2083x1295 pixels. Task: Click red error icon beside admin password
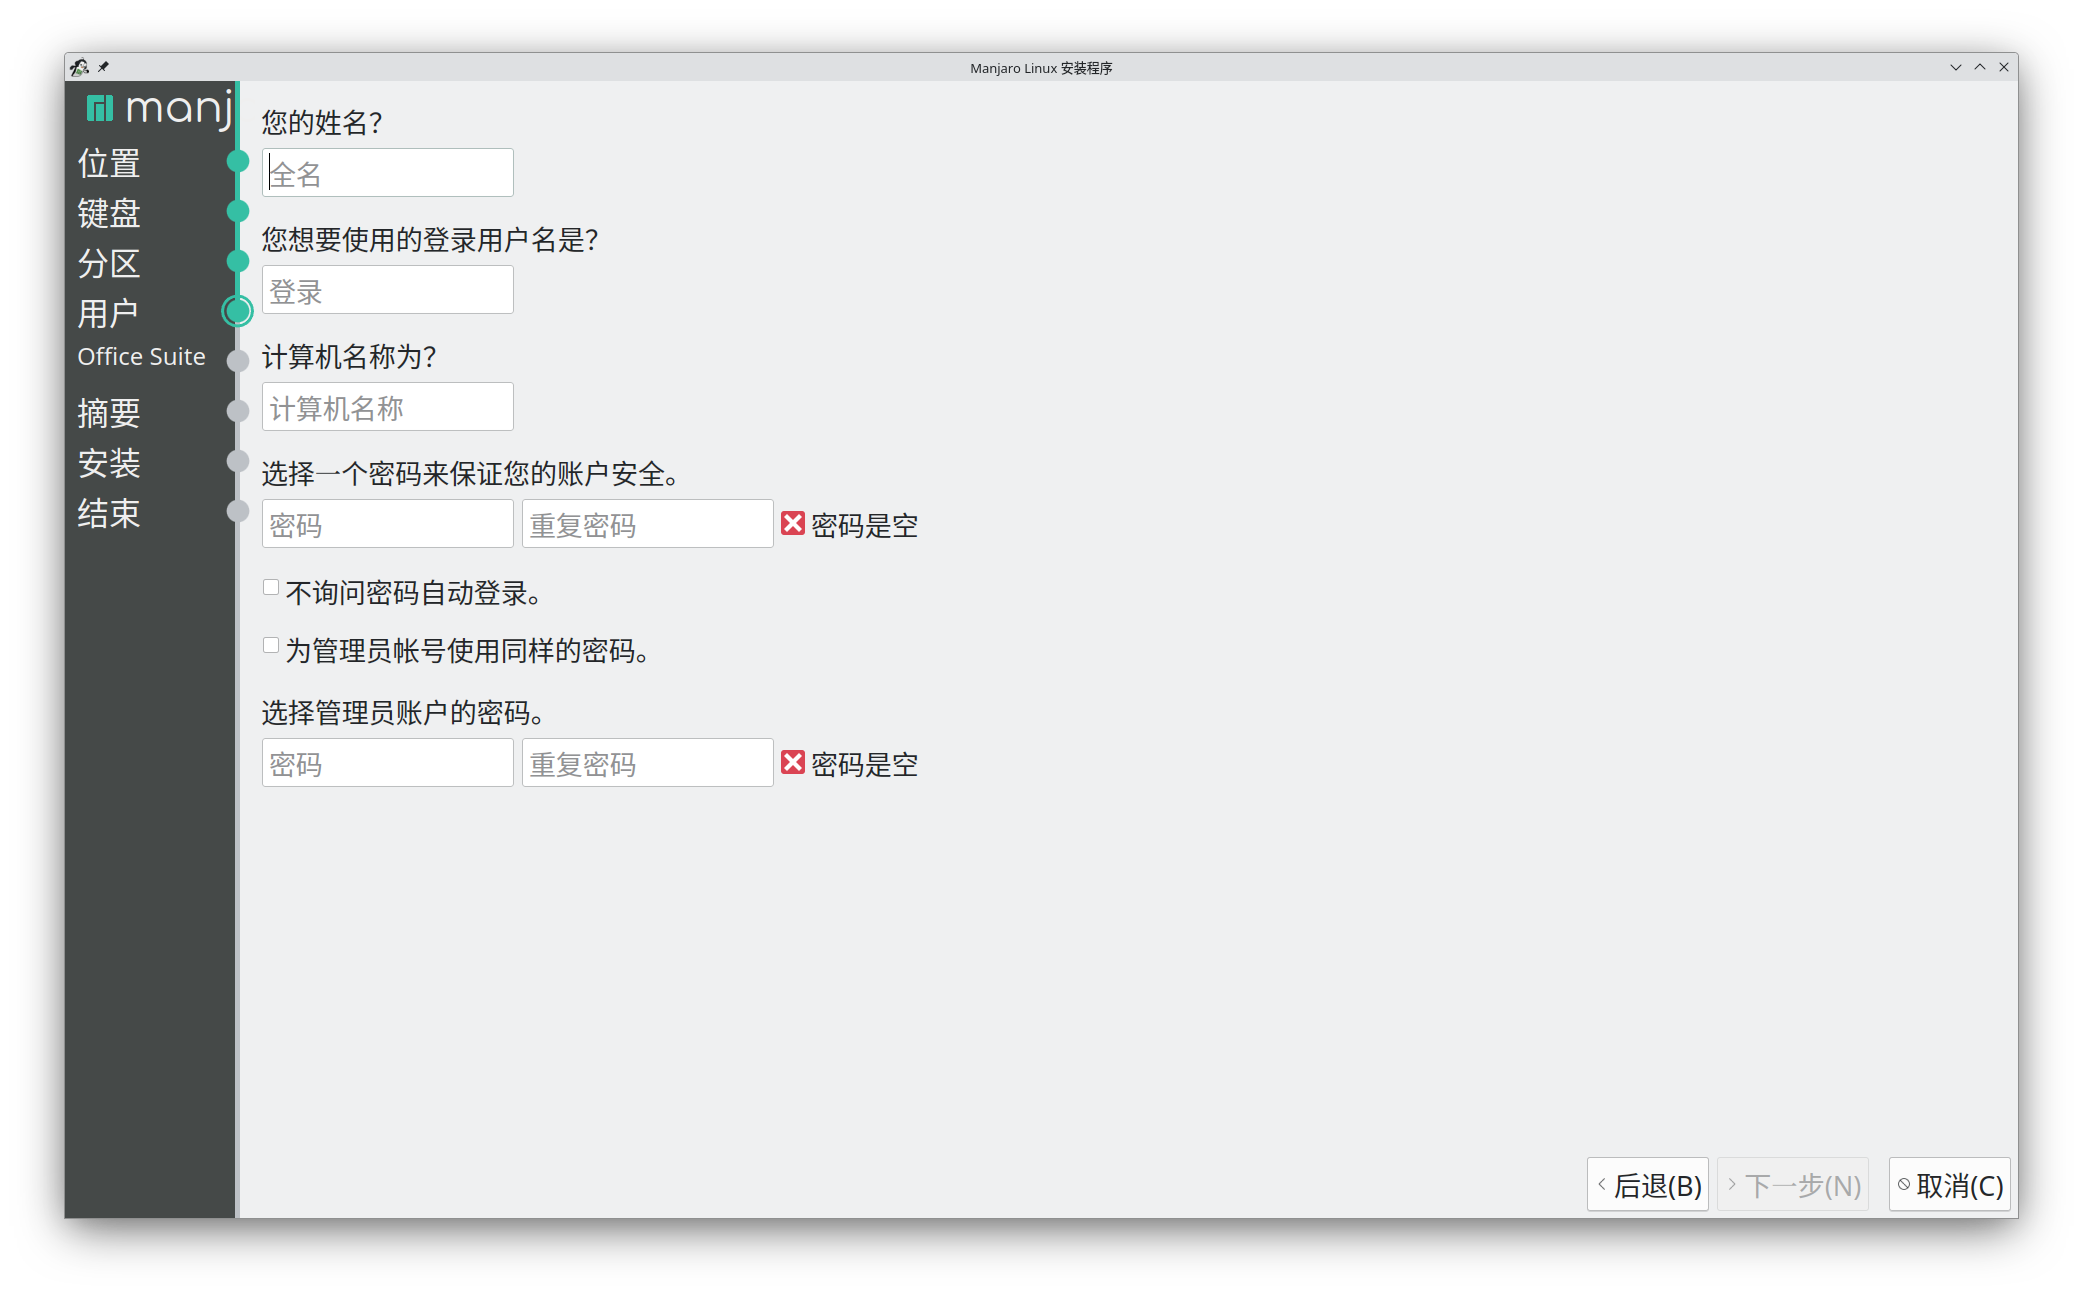pos(792,763)
